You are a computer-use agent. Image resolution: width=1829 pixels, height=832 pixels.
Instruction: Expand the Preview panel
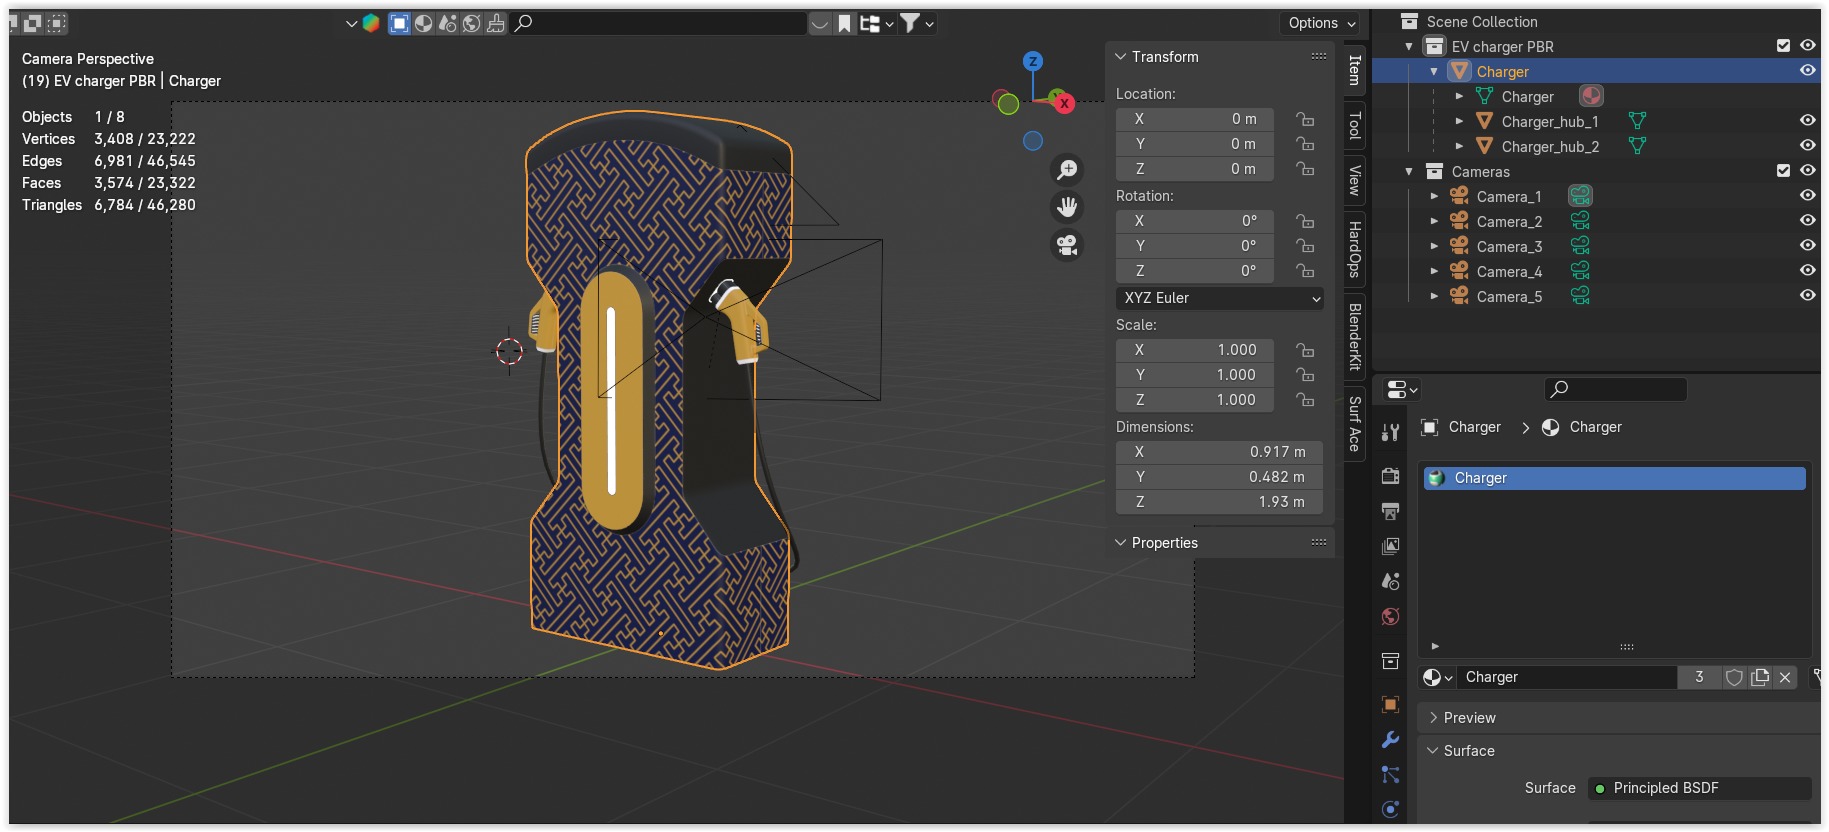click(x=1434, y=718)
